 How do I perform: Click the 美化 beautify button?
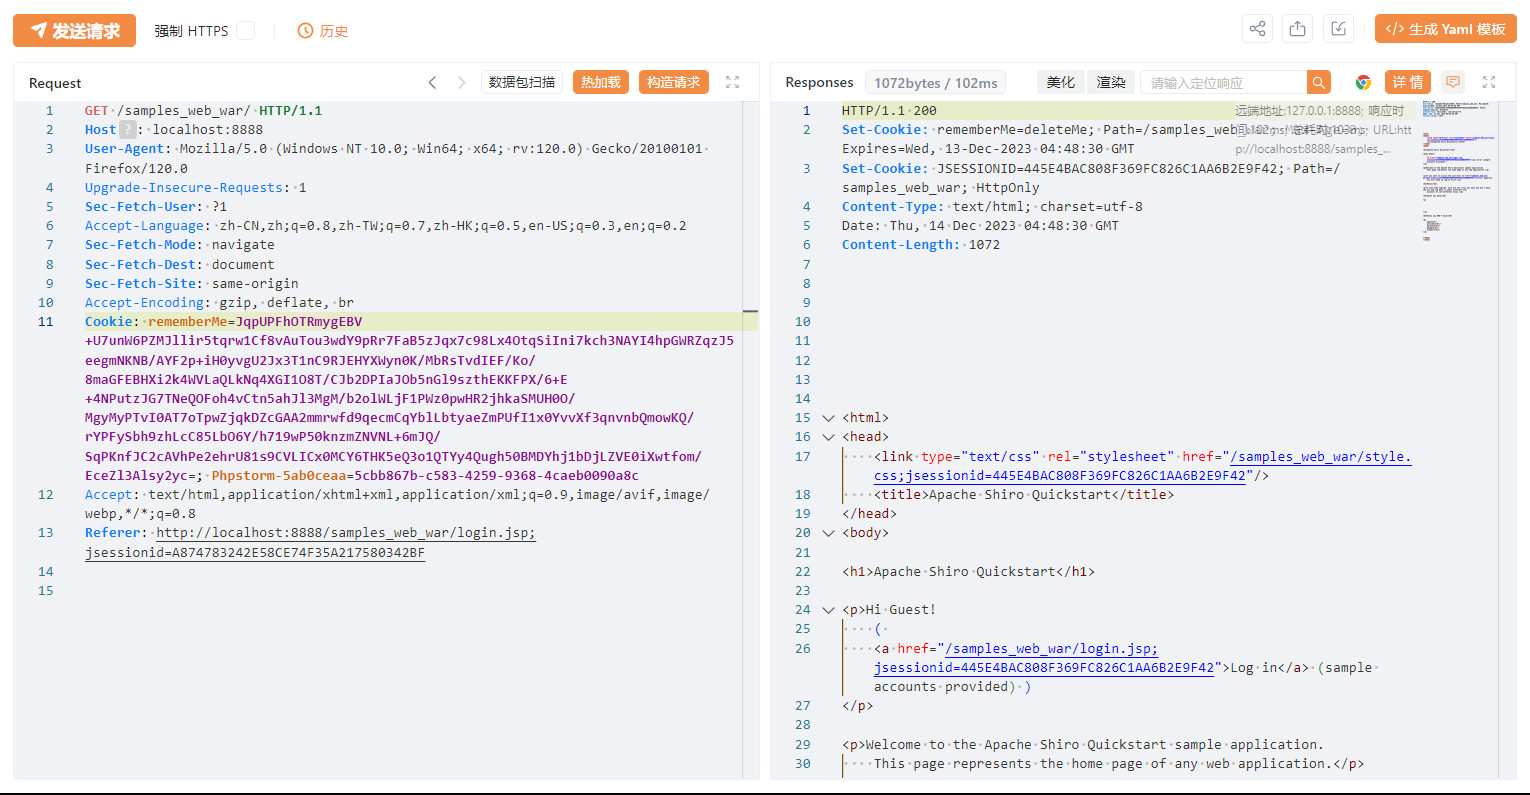tap(1060, 82)
